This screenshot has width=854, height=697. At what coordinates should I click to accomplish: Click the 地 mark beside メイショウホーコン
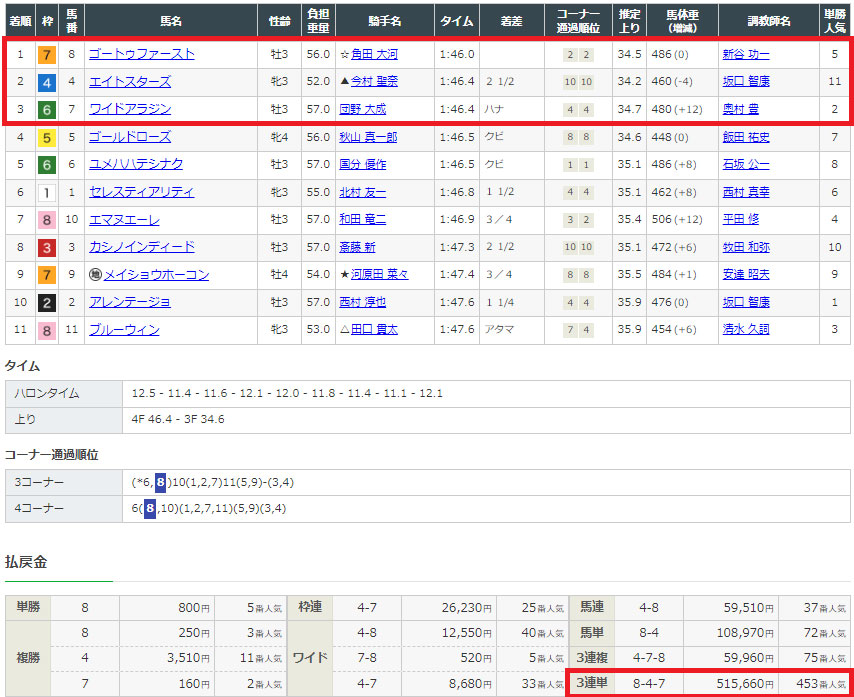point(94,275)
